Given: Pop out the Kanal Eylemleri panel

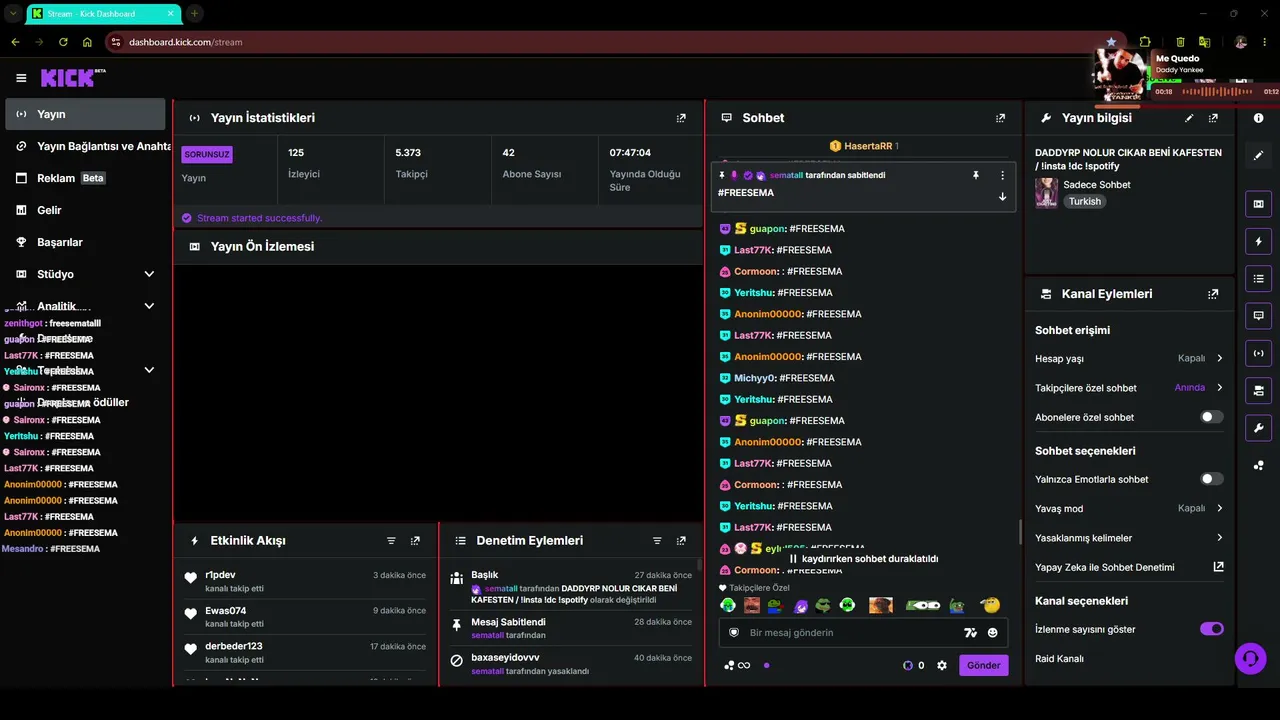Looking at the screenshot, I should click(1213, 294).
